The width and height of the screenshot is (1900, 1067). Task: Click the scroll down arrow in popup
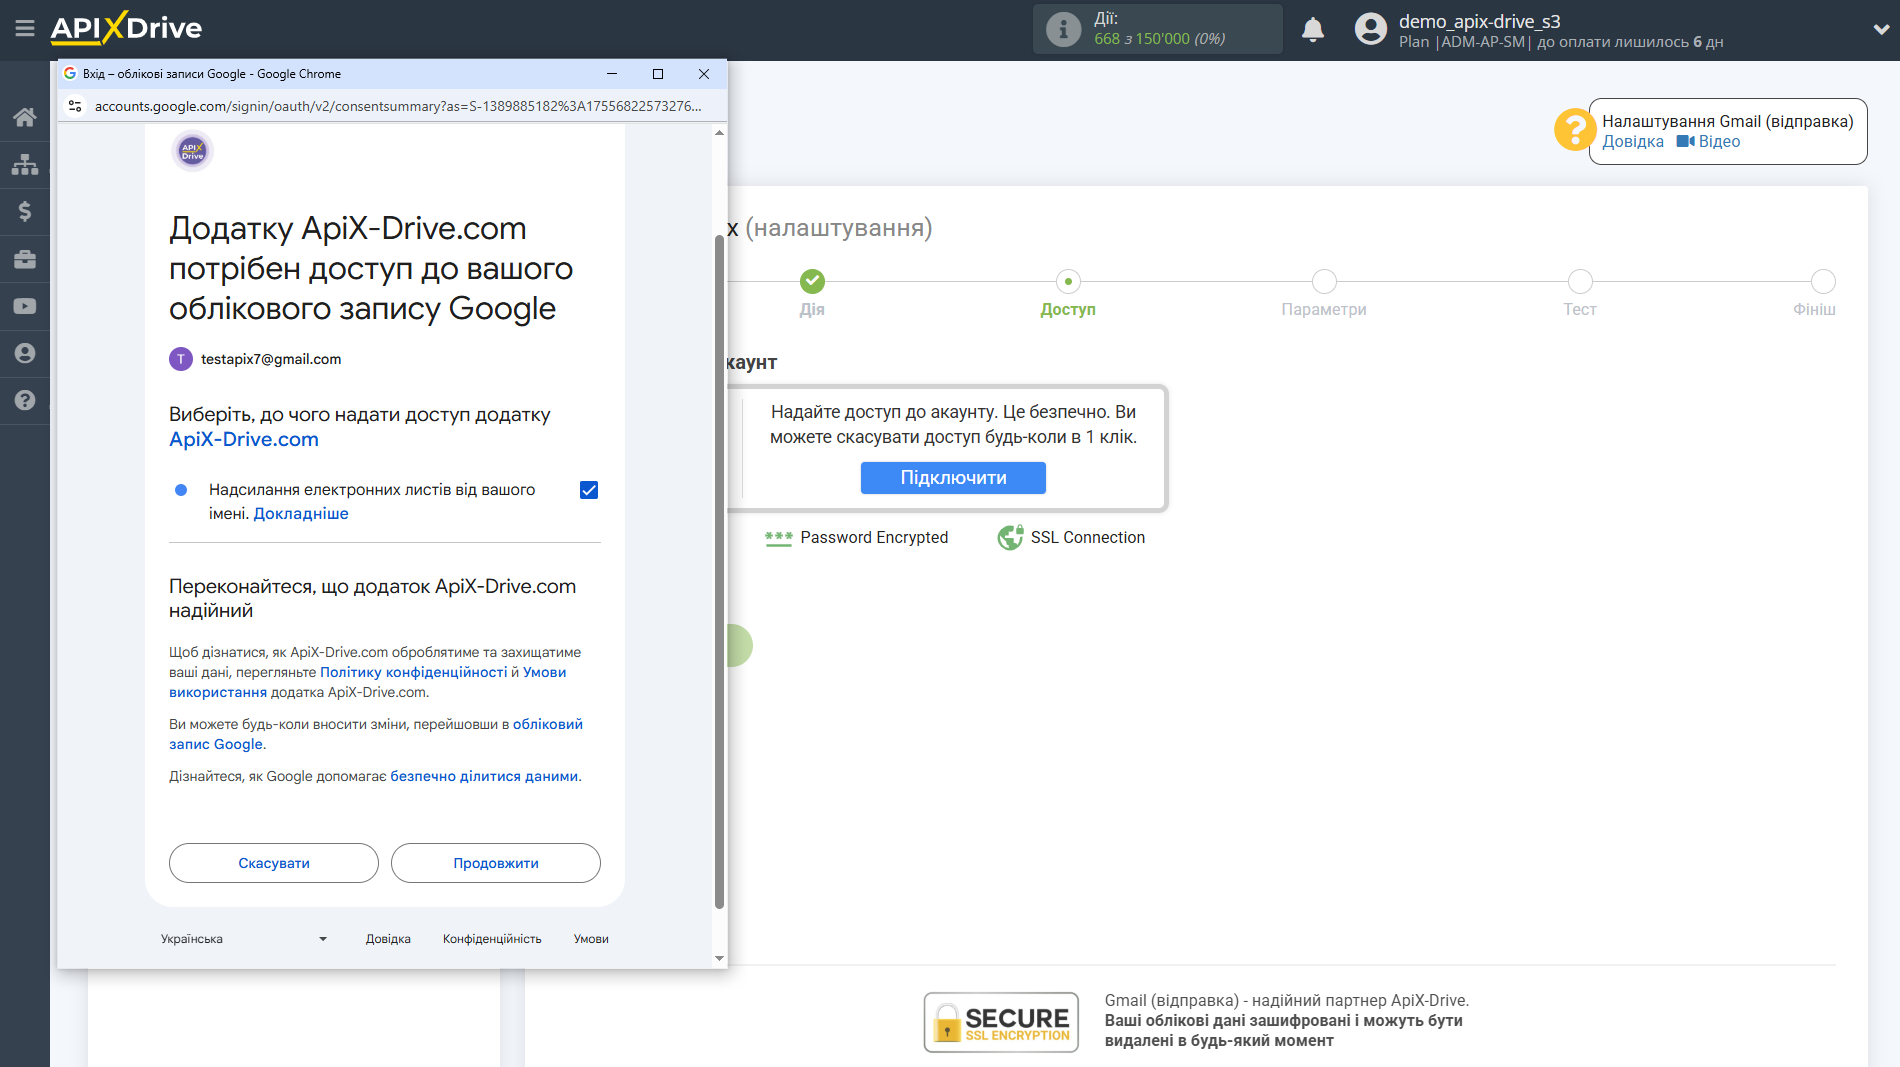tap(719, 958)
